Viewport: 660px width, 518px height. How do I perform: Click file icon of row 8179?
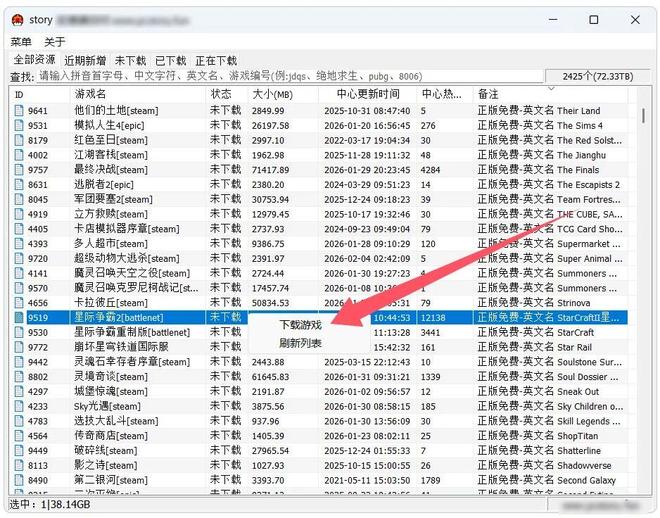19,140
